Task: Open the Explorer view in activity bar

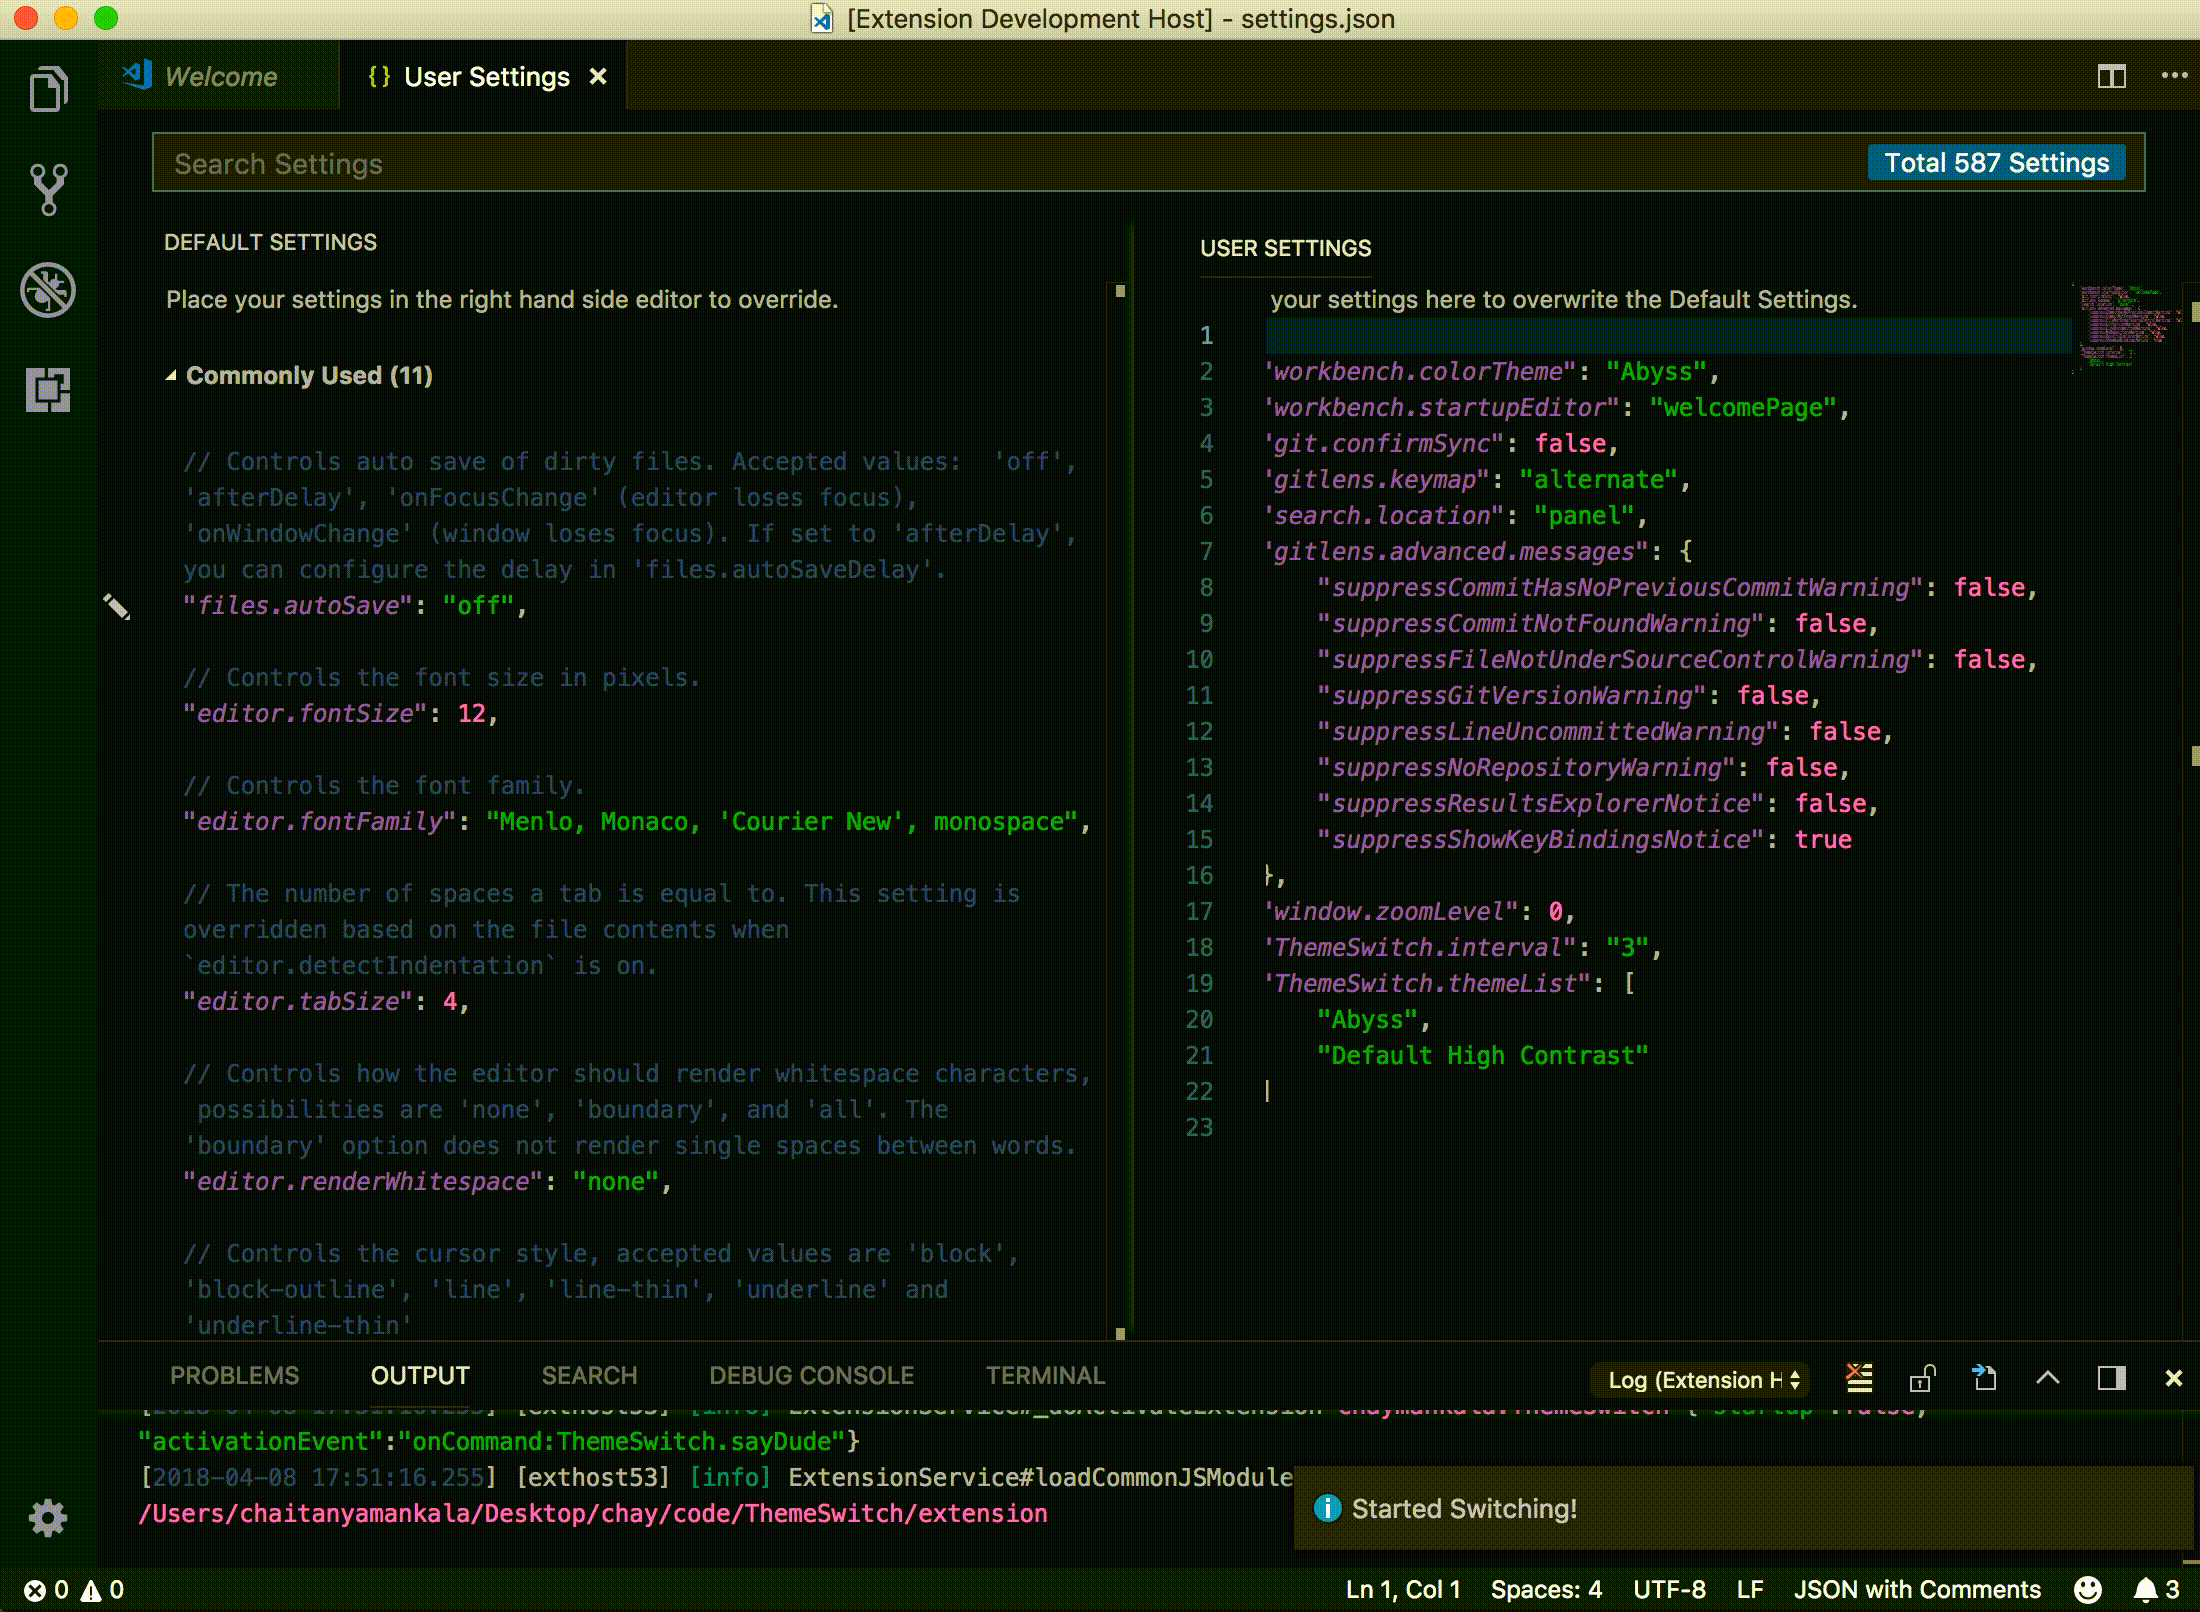Action: (x=48, y=90)
